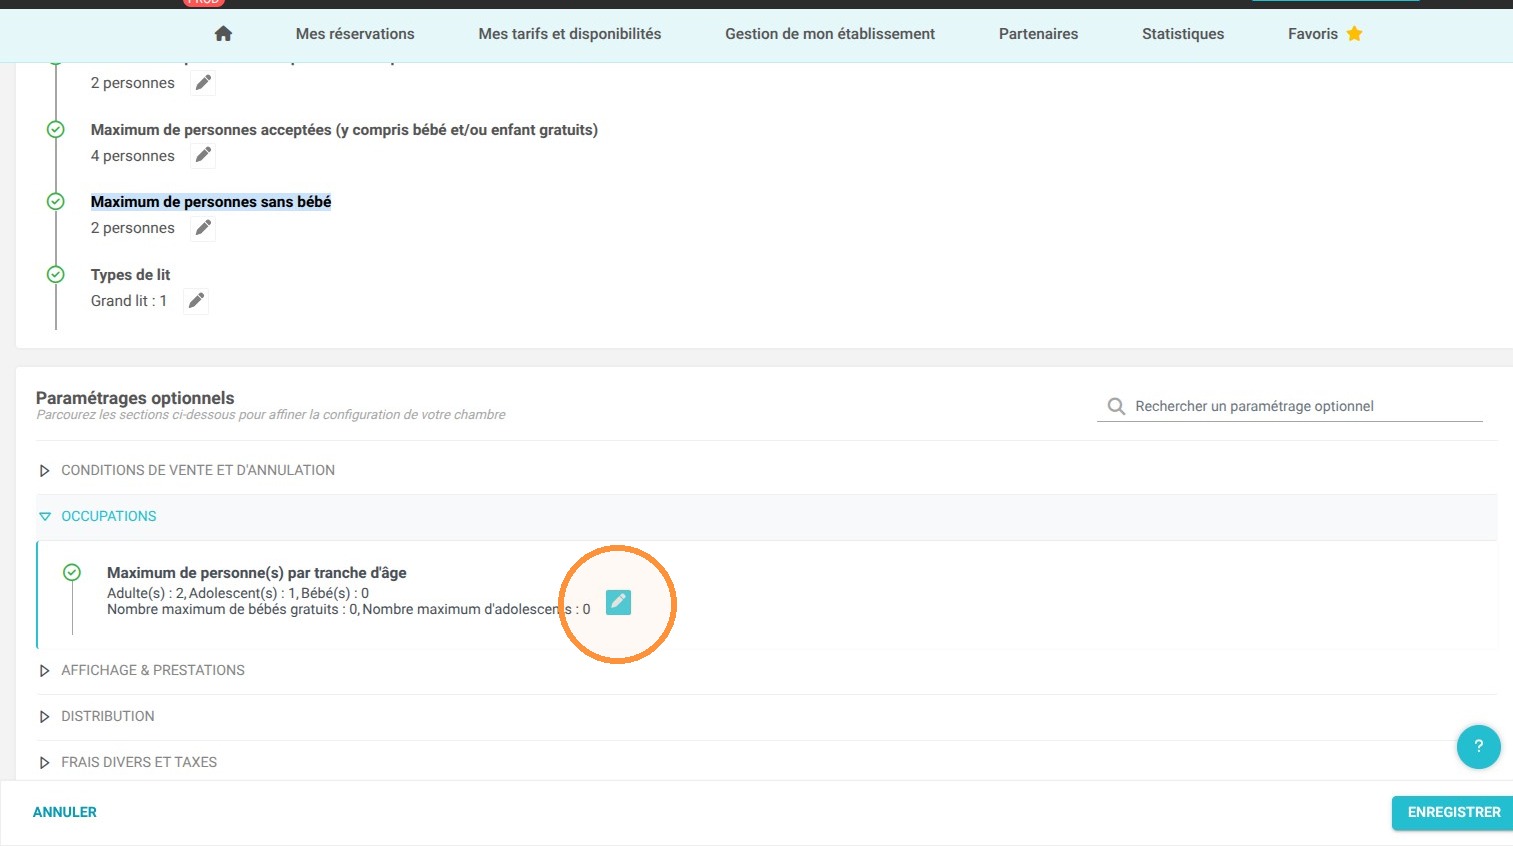
Task: Open the help question mark bubble
Action: [1478, 746]
